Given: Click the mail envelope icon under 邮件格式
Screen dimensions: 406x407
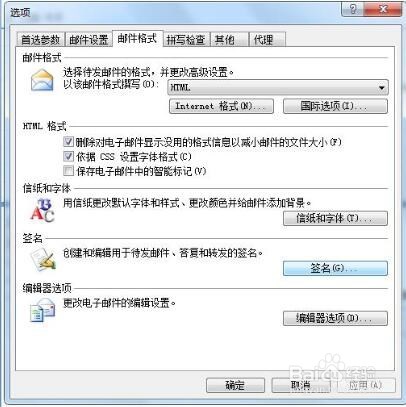Looking at the screenshot, I should tap(42, 80).
